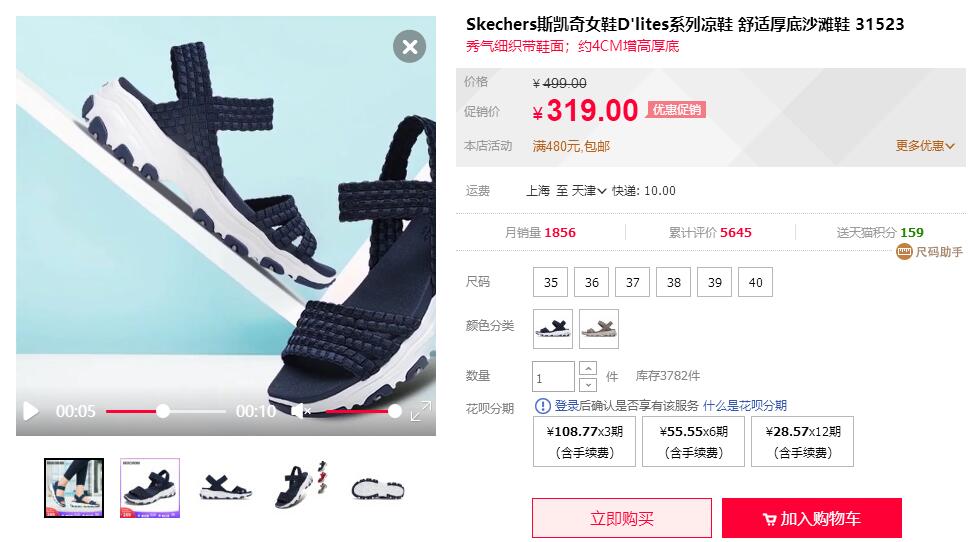The image size is (968, 542).
Task: Mute the video speaker icon
Action: pos(300,411)
